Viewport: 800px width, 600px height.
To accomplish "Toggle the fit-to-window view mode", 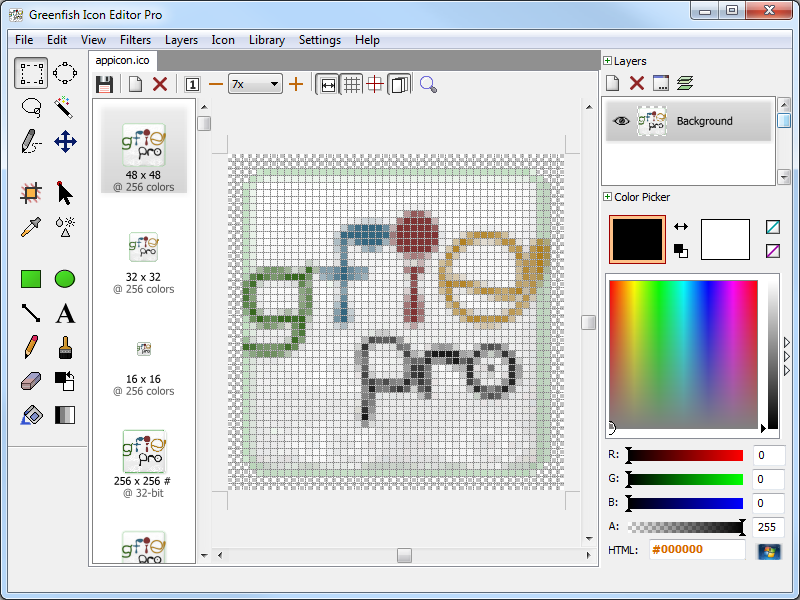I will 328,83.
